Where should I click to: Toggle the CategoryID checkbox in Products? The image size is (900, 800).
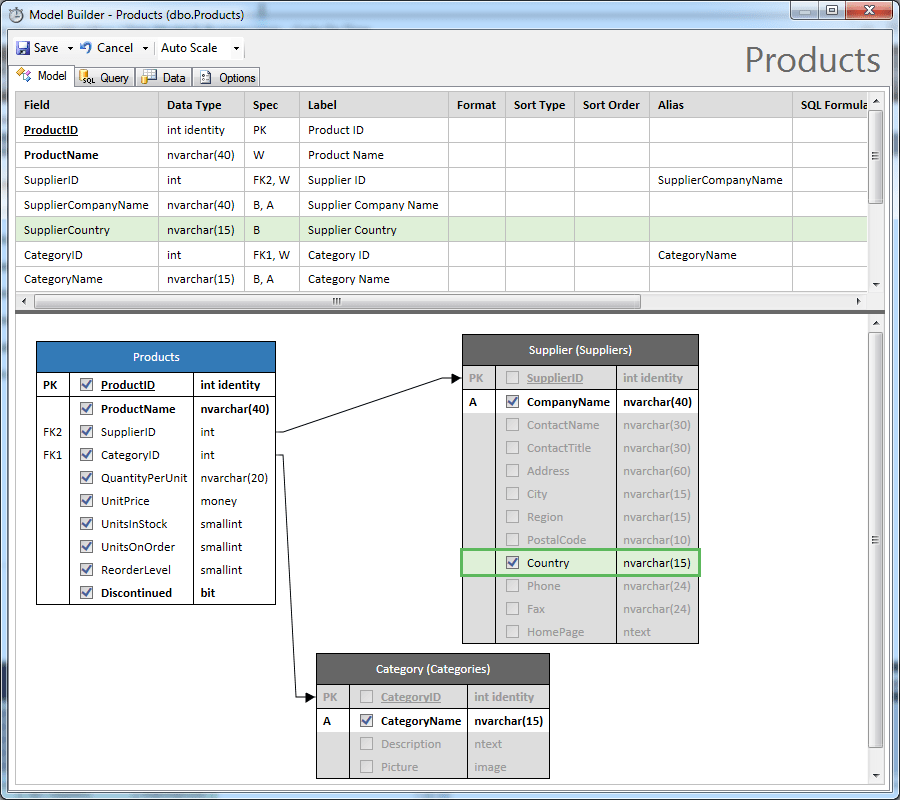[87, 455]
